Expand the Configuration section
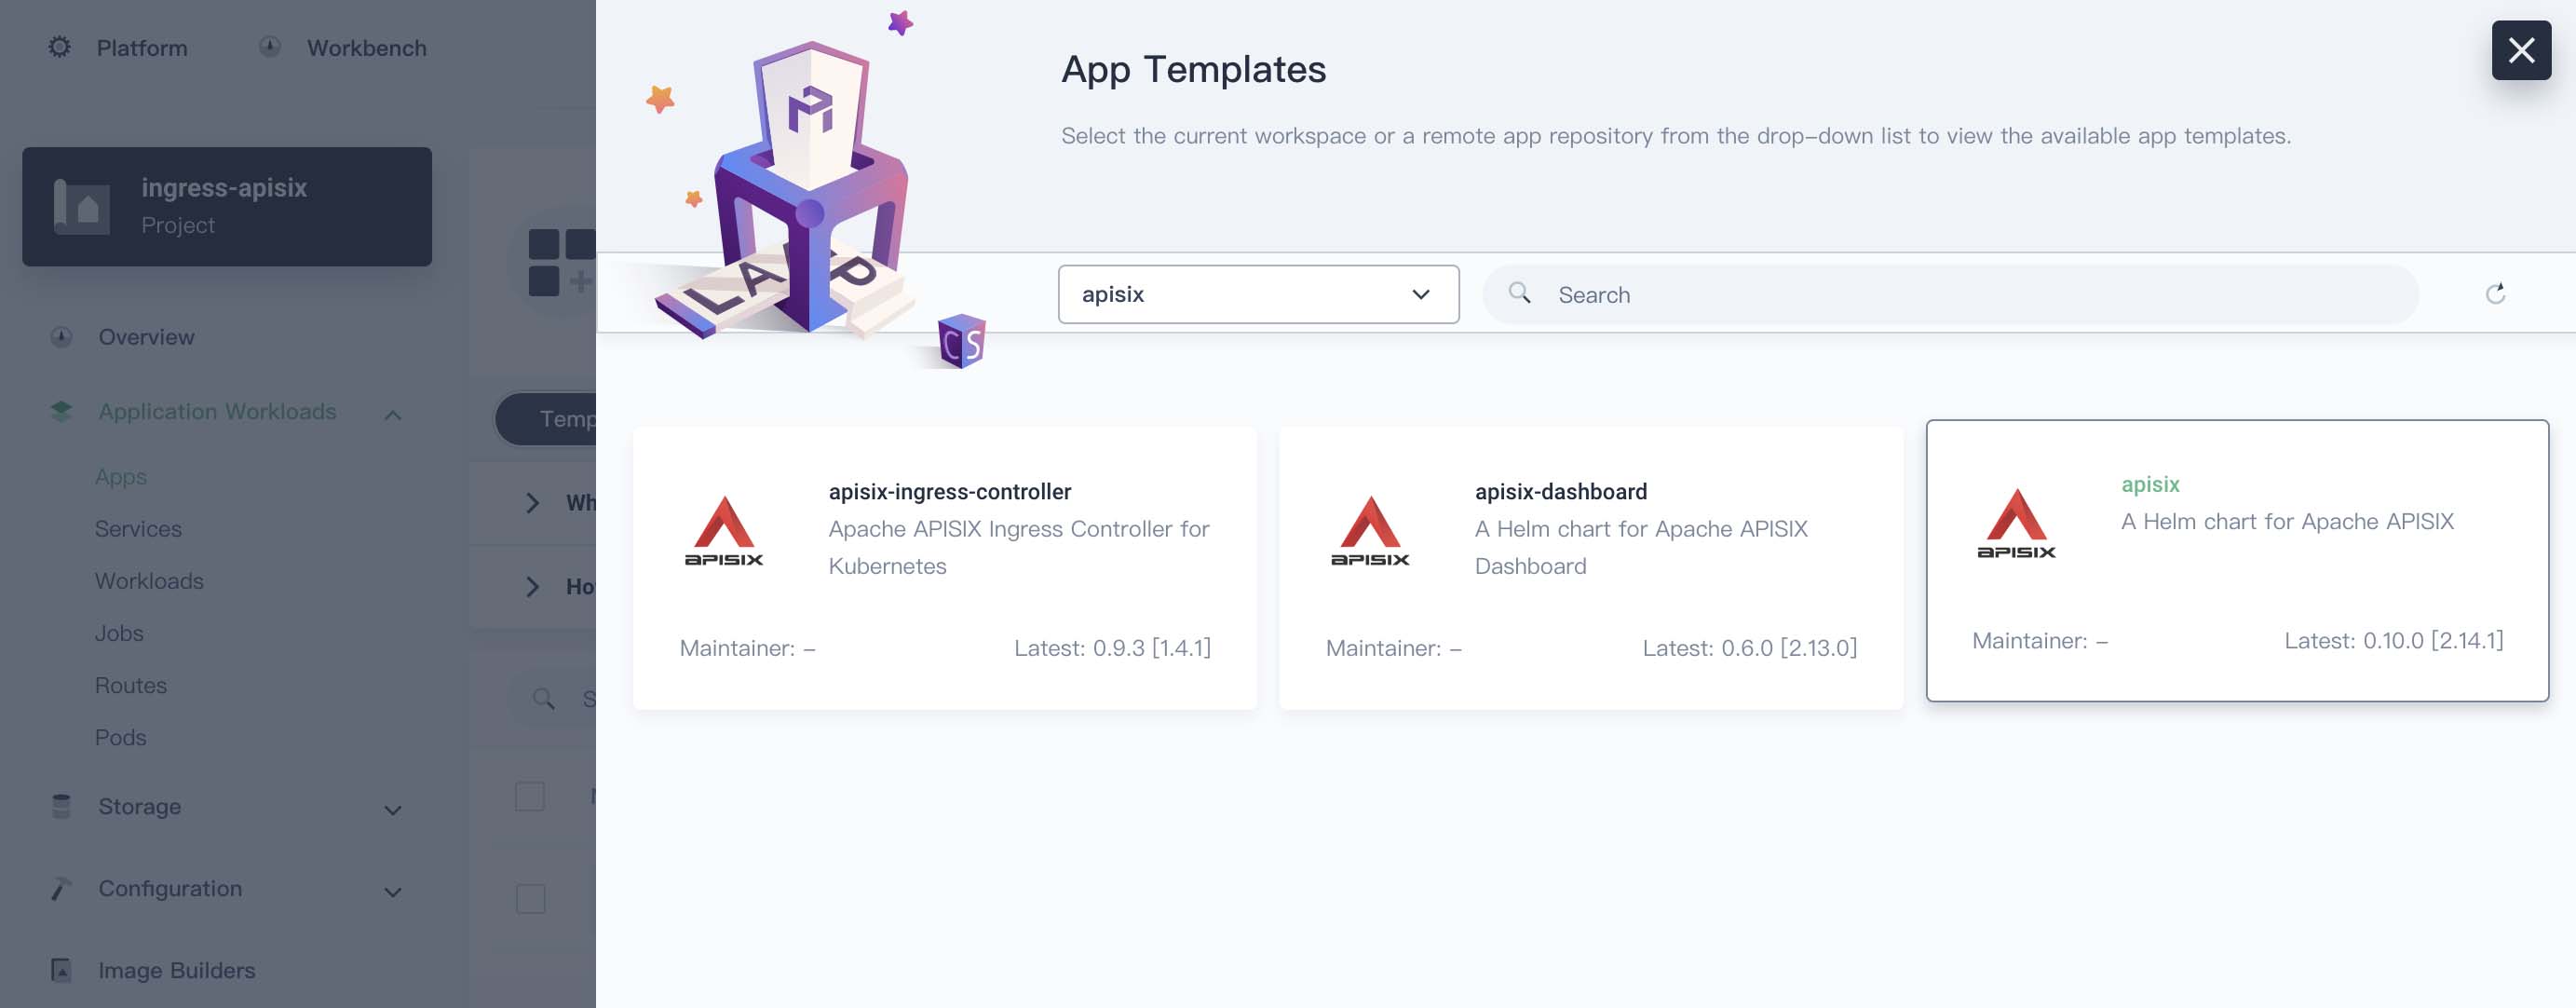This screenshot has width=2576, height=1008. coord(393,891)
